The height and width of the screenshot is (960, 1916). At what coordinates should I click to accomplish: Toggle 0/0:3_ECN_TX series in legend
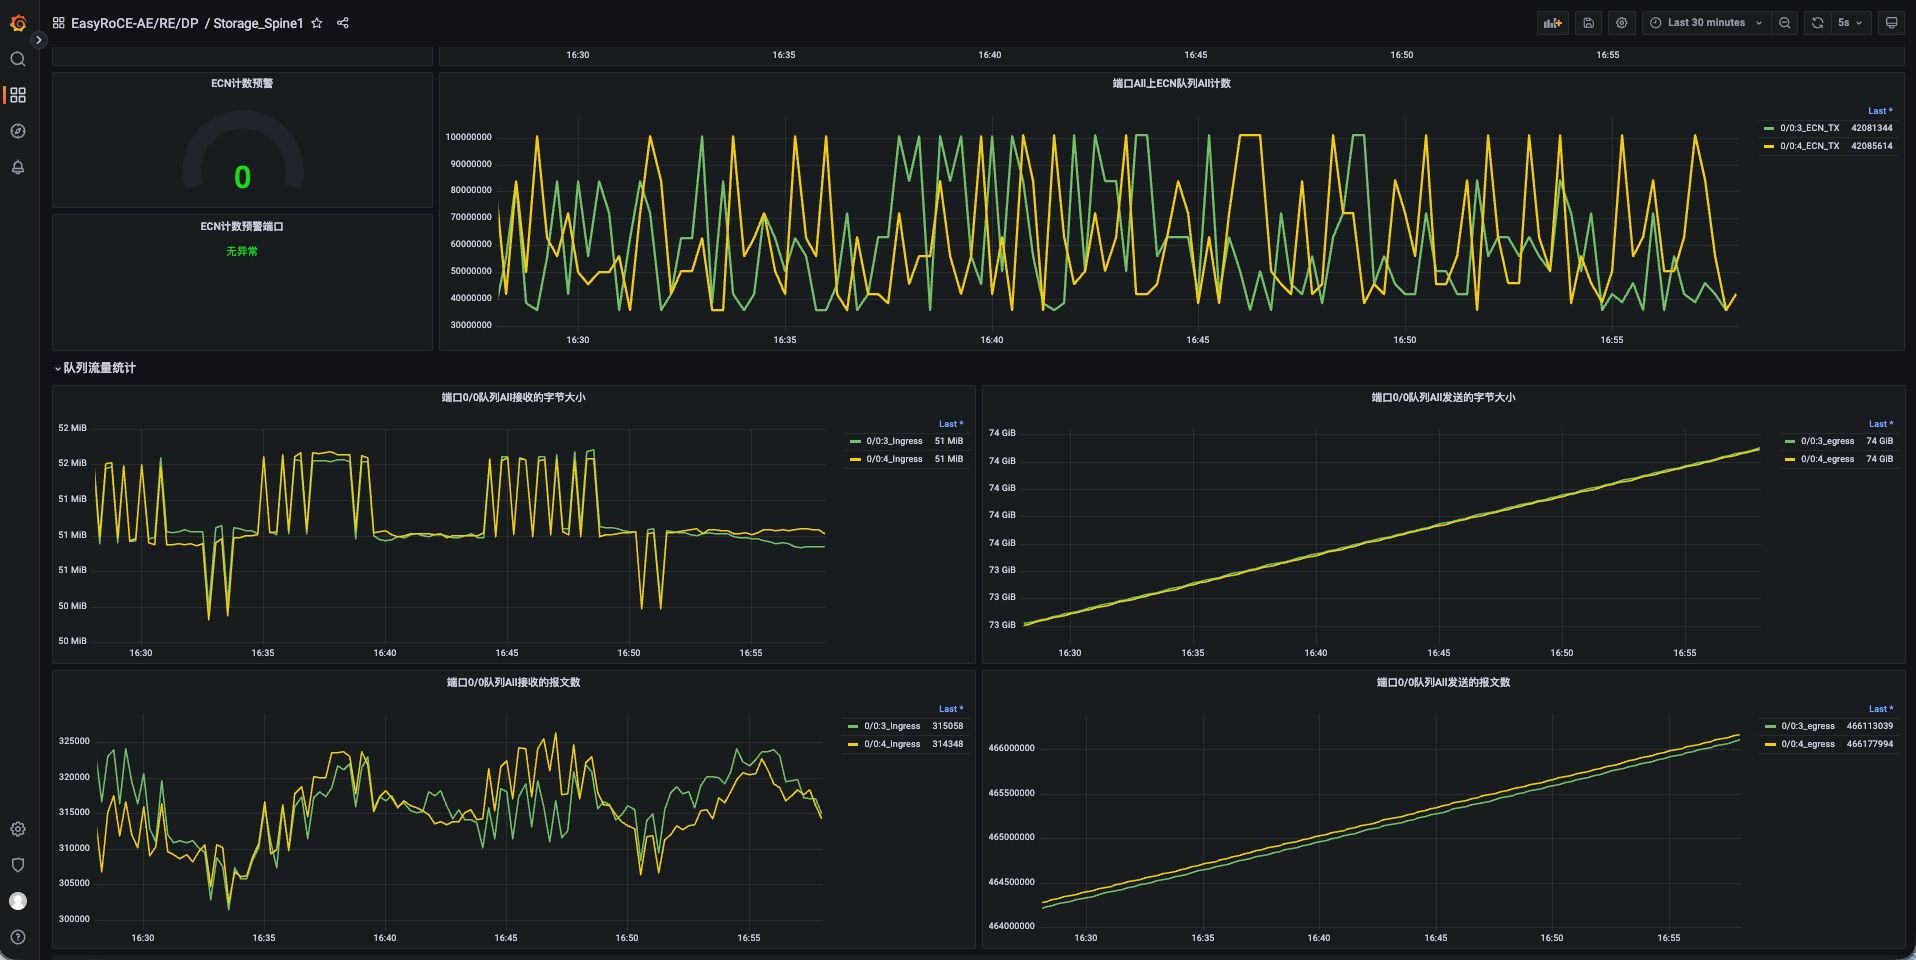pos(1808,128)
